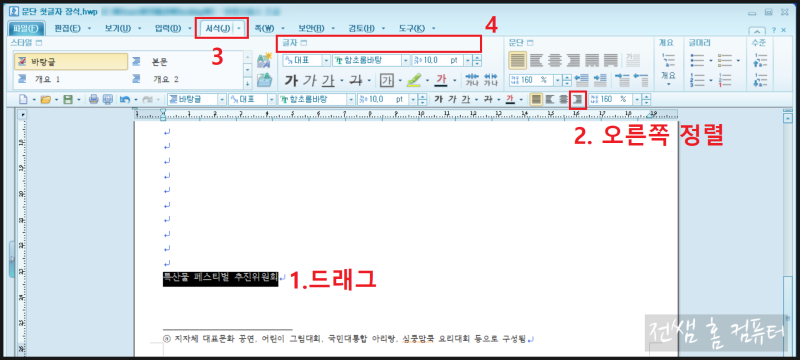Click the New document icon
The image size is (800, 360).
[23, 99]
